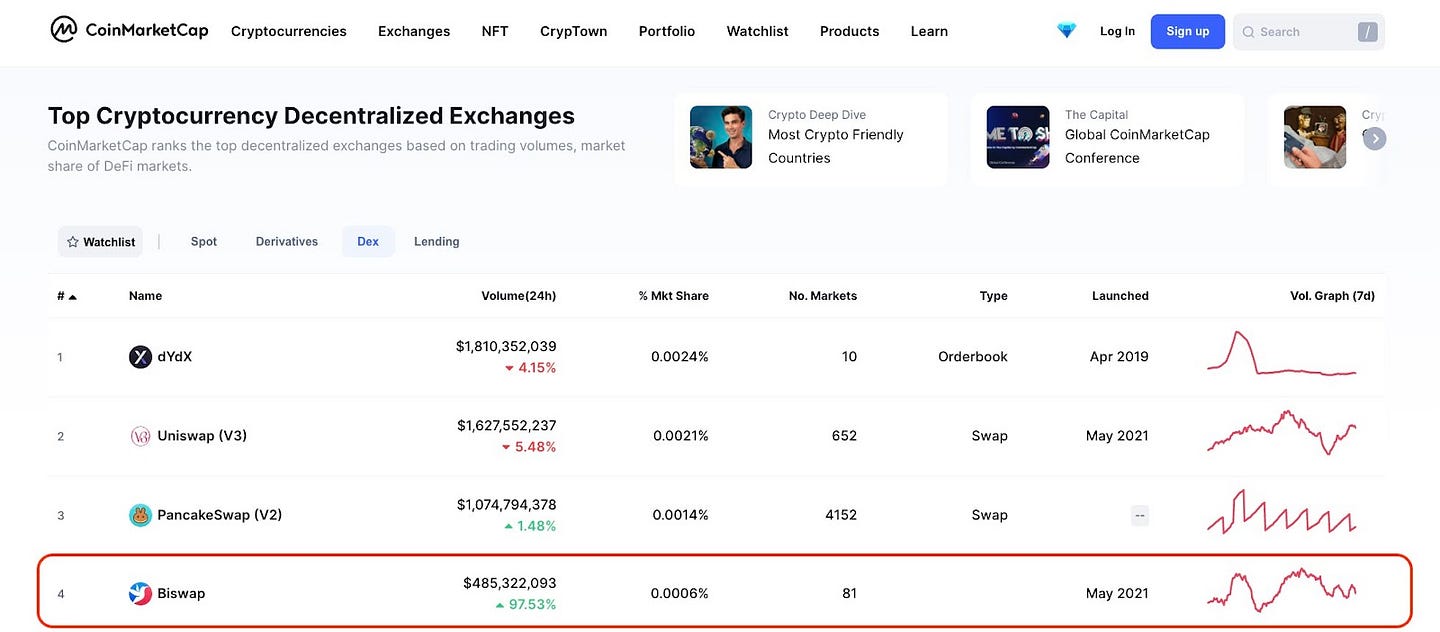This screenshot has height=632, width=1440.
Task: Open the PancakeSwap (V2) name link
Action: pyautogui.click(x=220, y=515)
